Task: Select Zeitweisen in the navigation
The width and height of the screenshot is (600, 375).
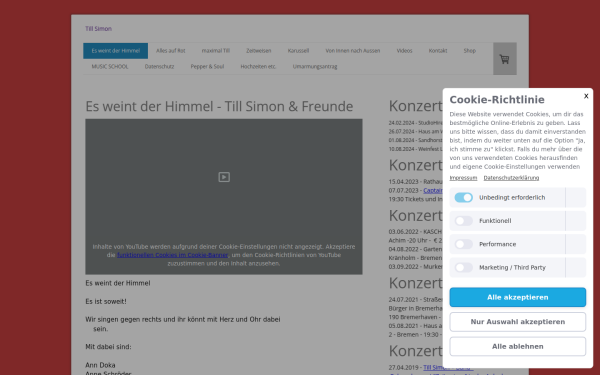Action: tap(259, 51)
